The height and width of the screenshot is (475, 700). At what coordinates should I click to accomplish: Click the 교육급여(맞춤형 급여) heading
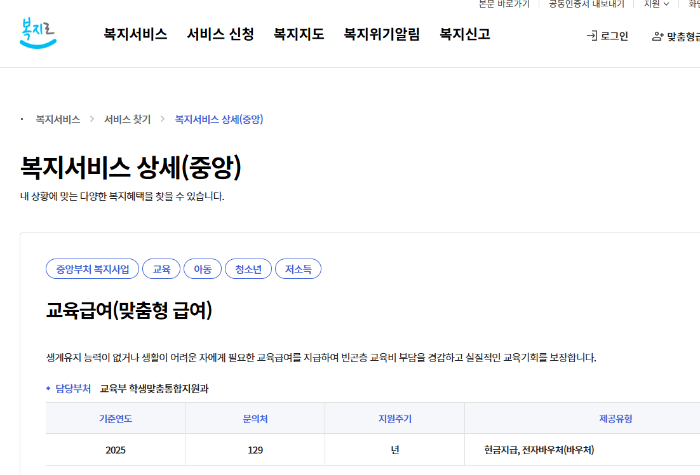[129, 311]
